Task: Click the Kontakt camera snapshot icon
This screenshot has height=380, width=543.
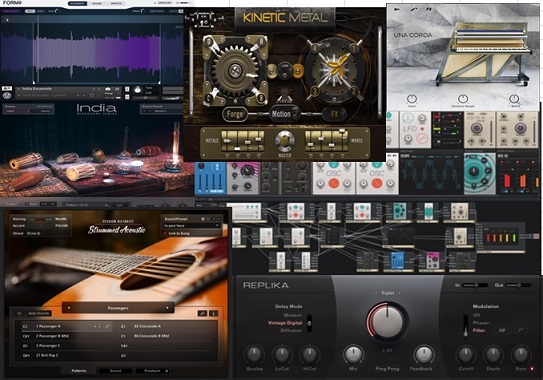Action: pyautogui.click(x=108, y=89)
